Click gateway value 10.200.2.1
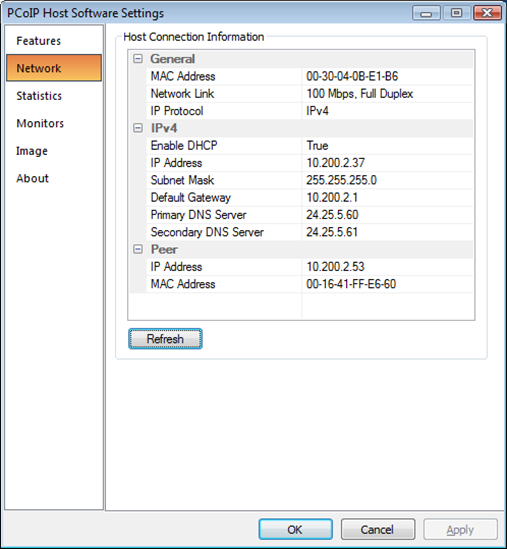This screenshot has height=549, width=507. (332, 197)
